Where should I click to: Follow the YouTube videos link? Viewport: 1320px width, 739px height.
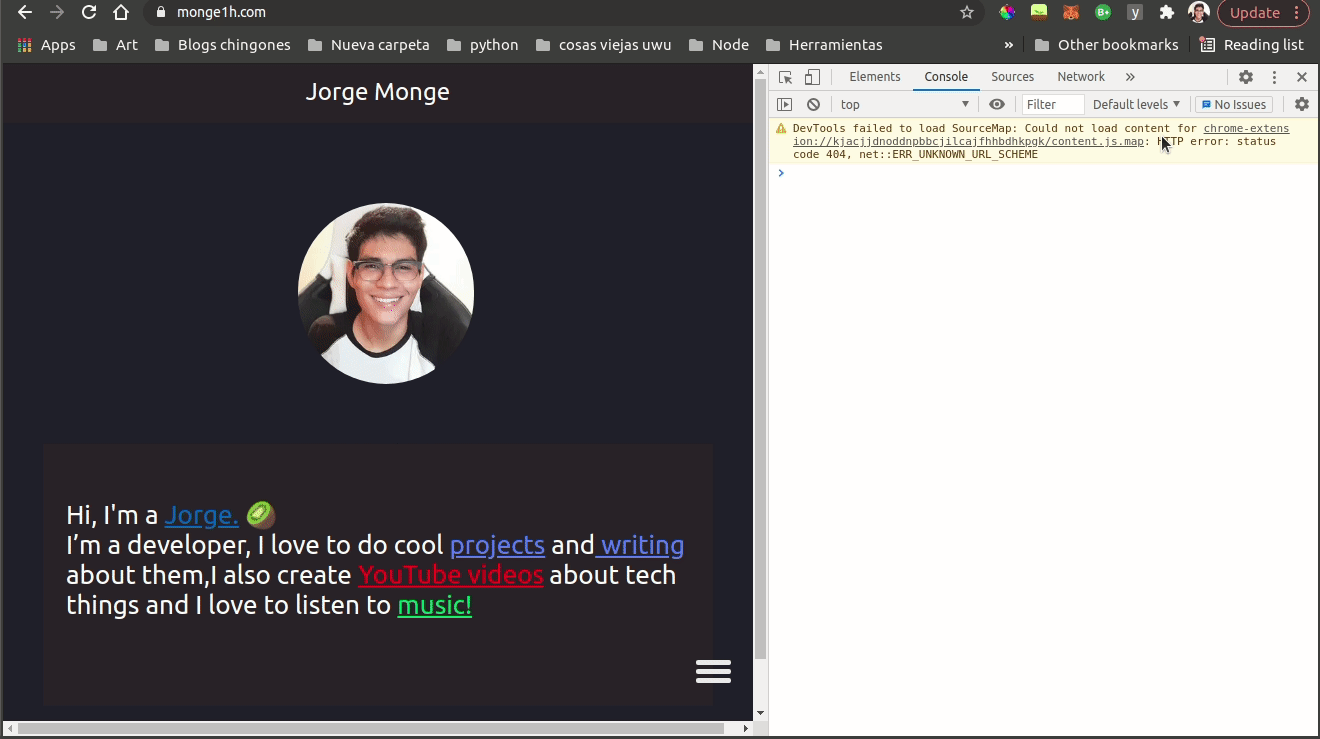(x=451, y=575)
